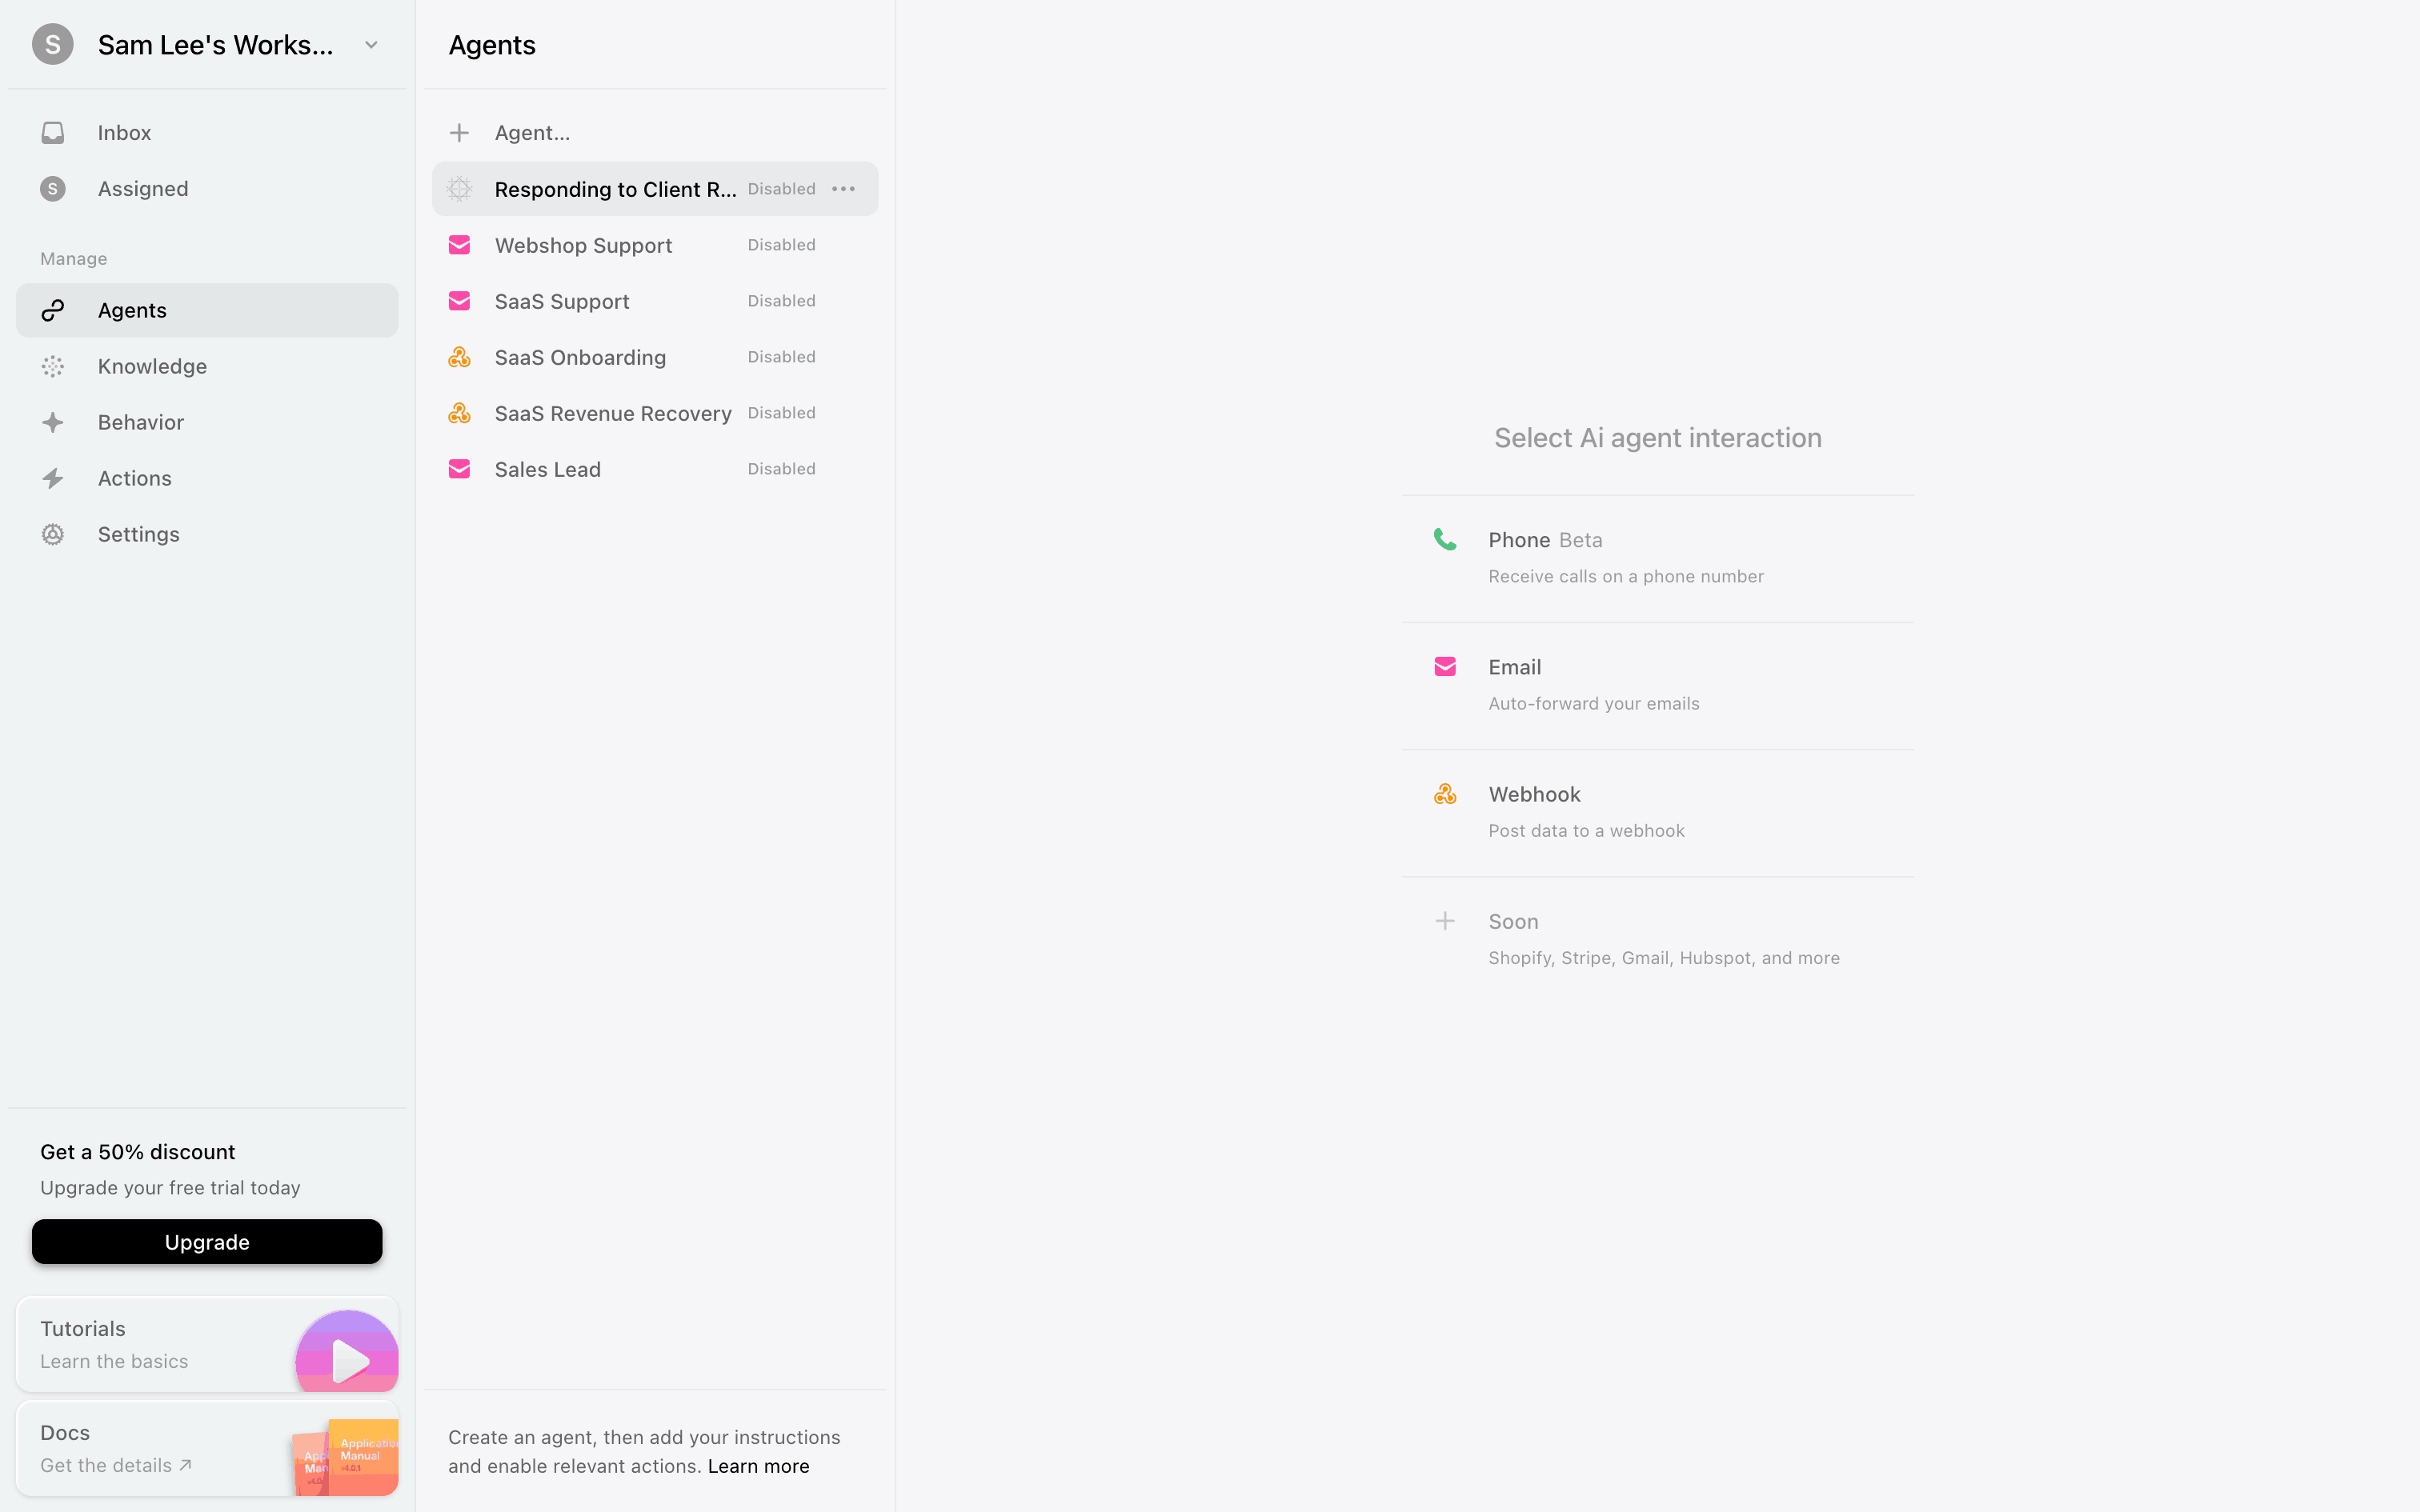Select the Webshop Support agent
The image size is (2420, 1512).
pyautogui.click(x=583, y=246)
